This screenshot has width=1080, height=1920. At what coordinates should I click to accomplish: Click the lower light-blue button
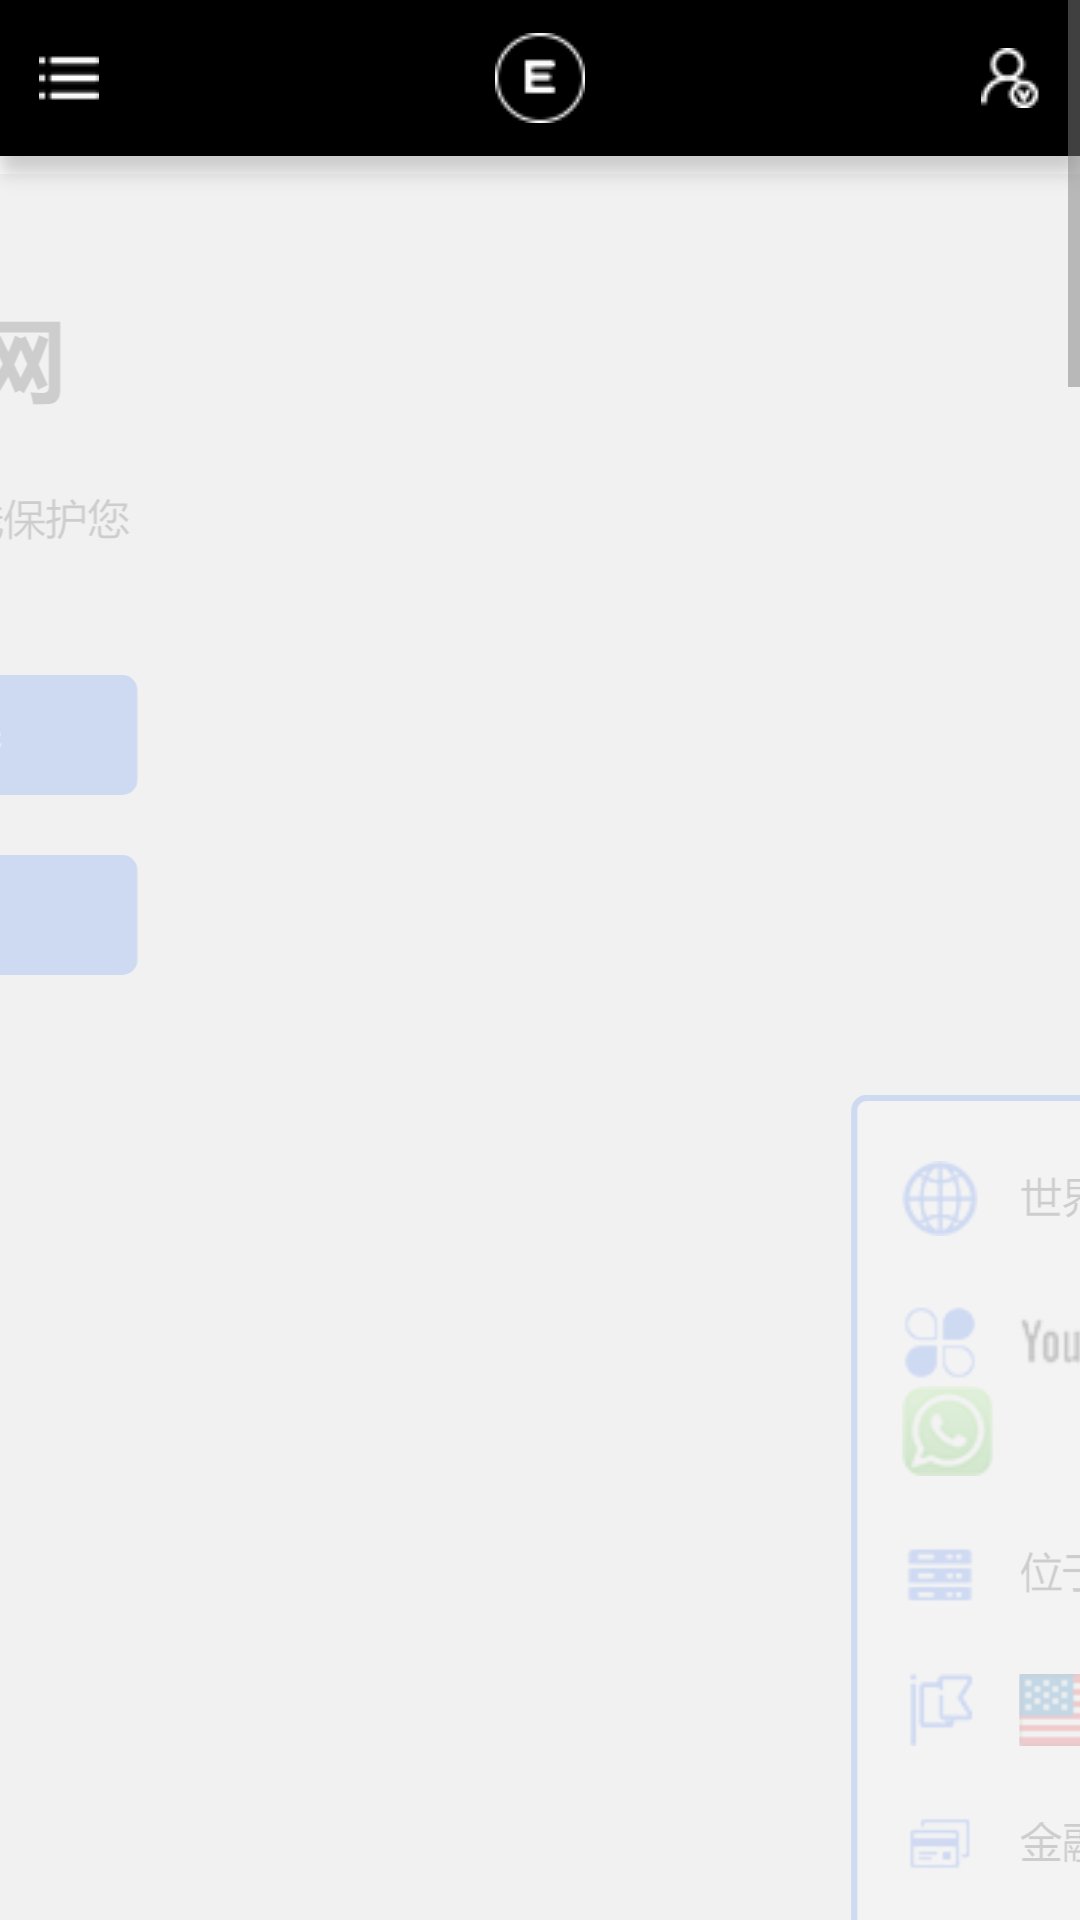[68, 915]
